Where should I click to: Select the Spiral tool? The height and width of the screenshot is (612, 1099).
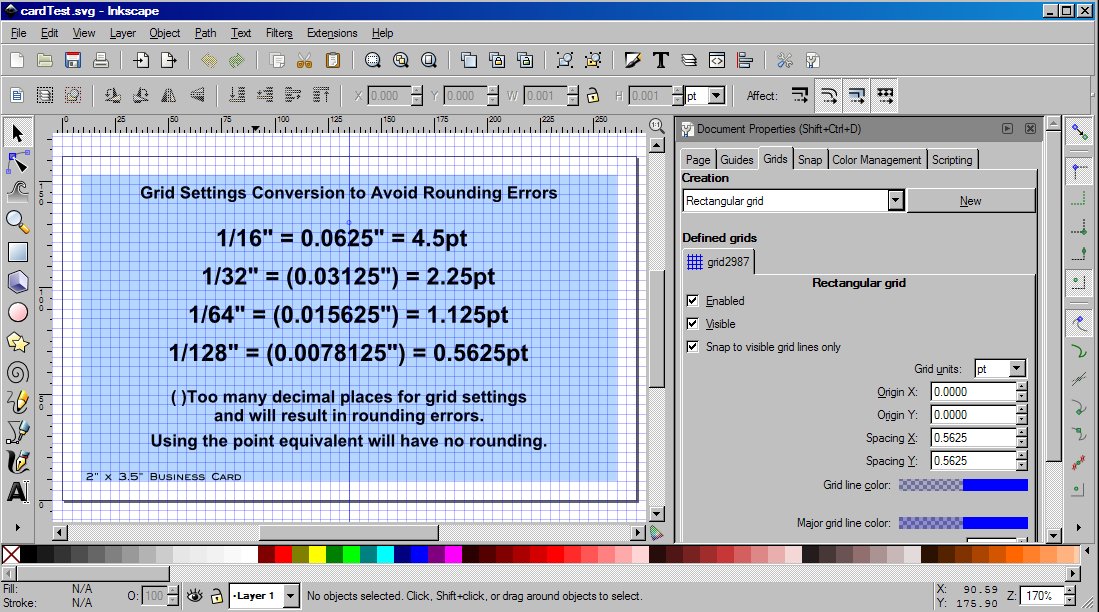coord(18,372)
